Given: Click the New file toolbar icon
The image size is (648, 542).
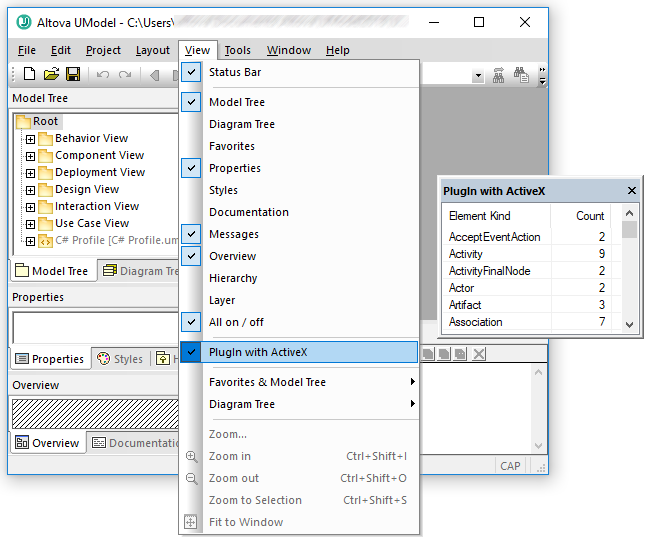Looking at the screenshot, I should [x=29, y=74].
